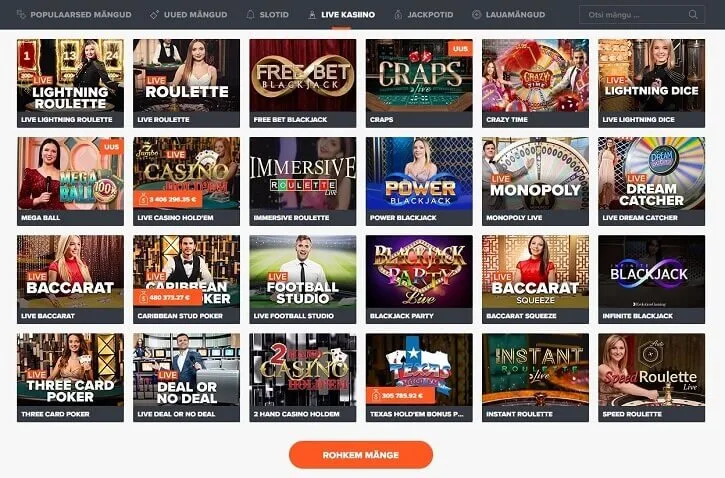The width and height of the screenshot is (725, 478).
Task: Open the Immersive Roulette game
Action: (x=302, y=181)
